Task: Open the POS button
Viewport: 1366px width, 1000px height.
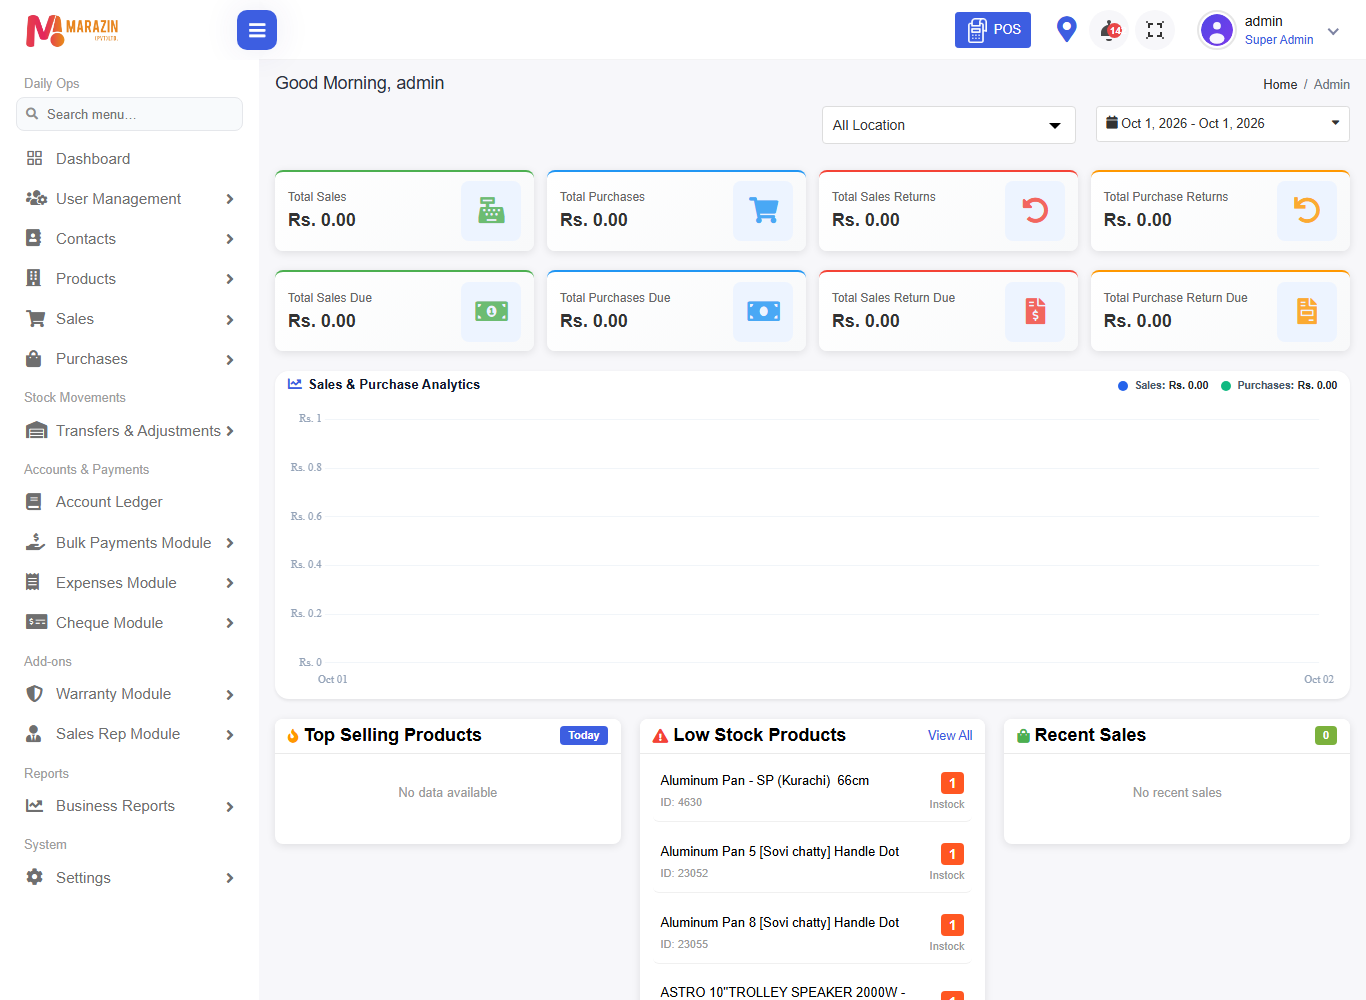Action: (992, 30)
